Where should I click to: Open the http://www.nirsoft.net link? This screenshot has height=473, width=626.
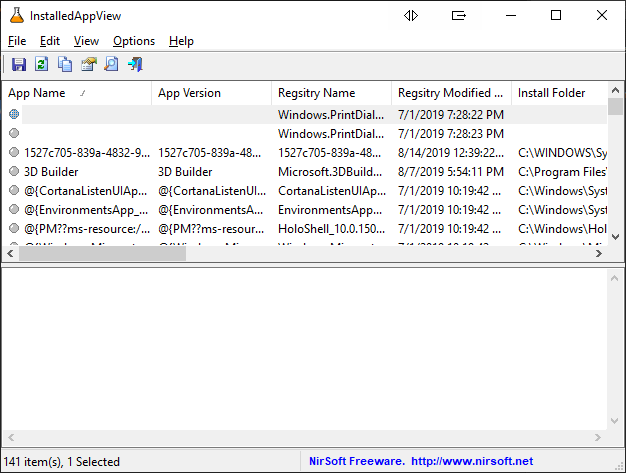point(472,461)
